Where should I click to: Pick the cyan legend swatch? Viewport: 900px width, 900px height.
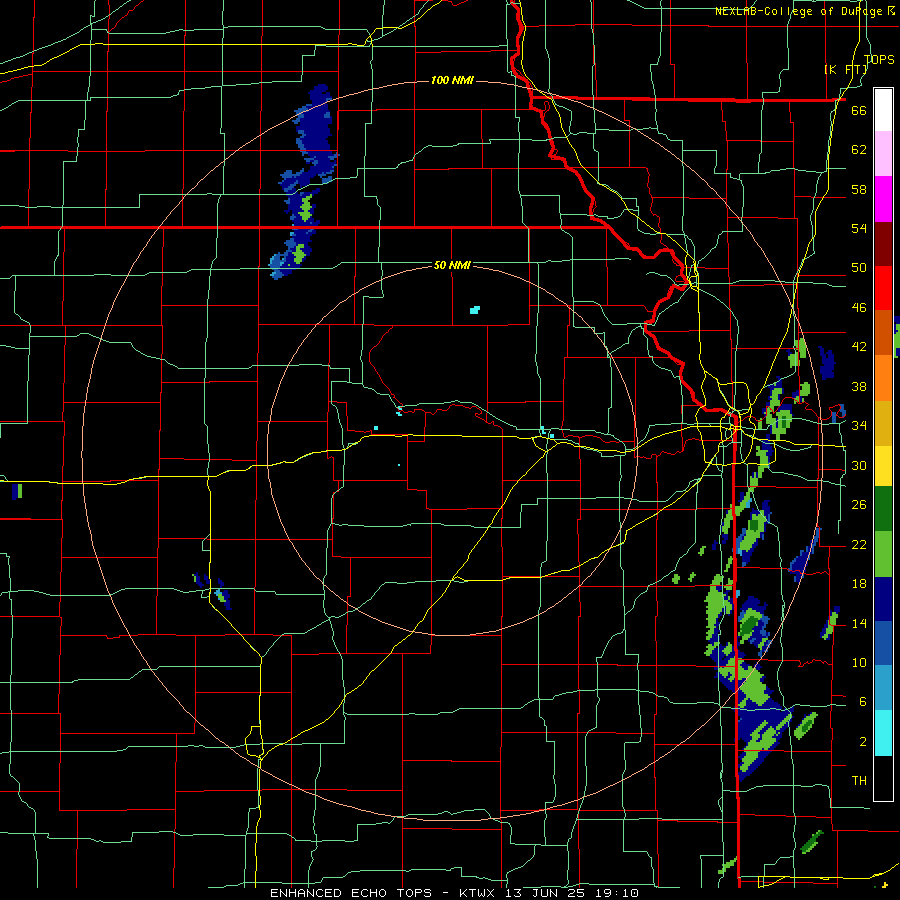pyautogui.click(x=883, y=733)
